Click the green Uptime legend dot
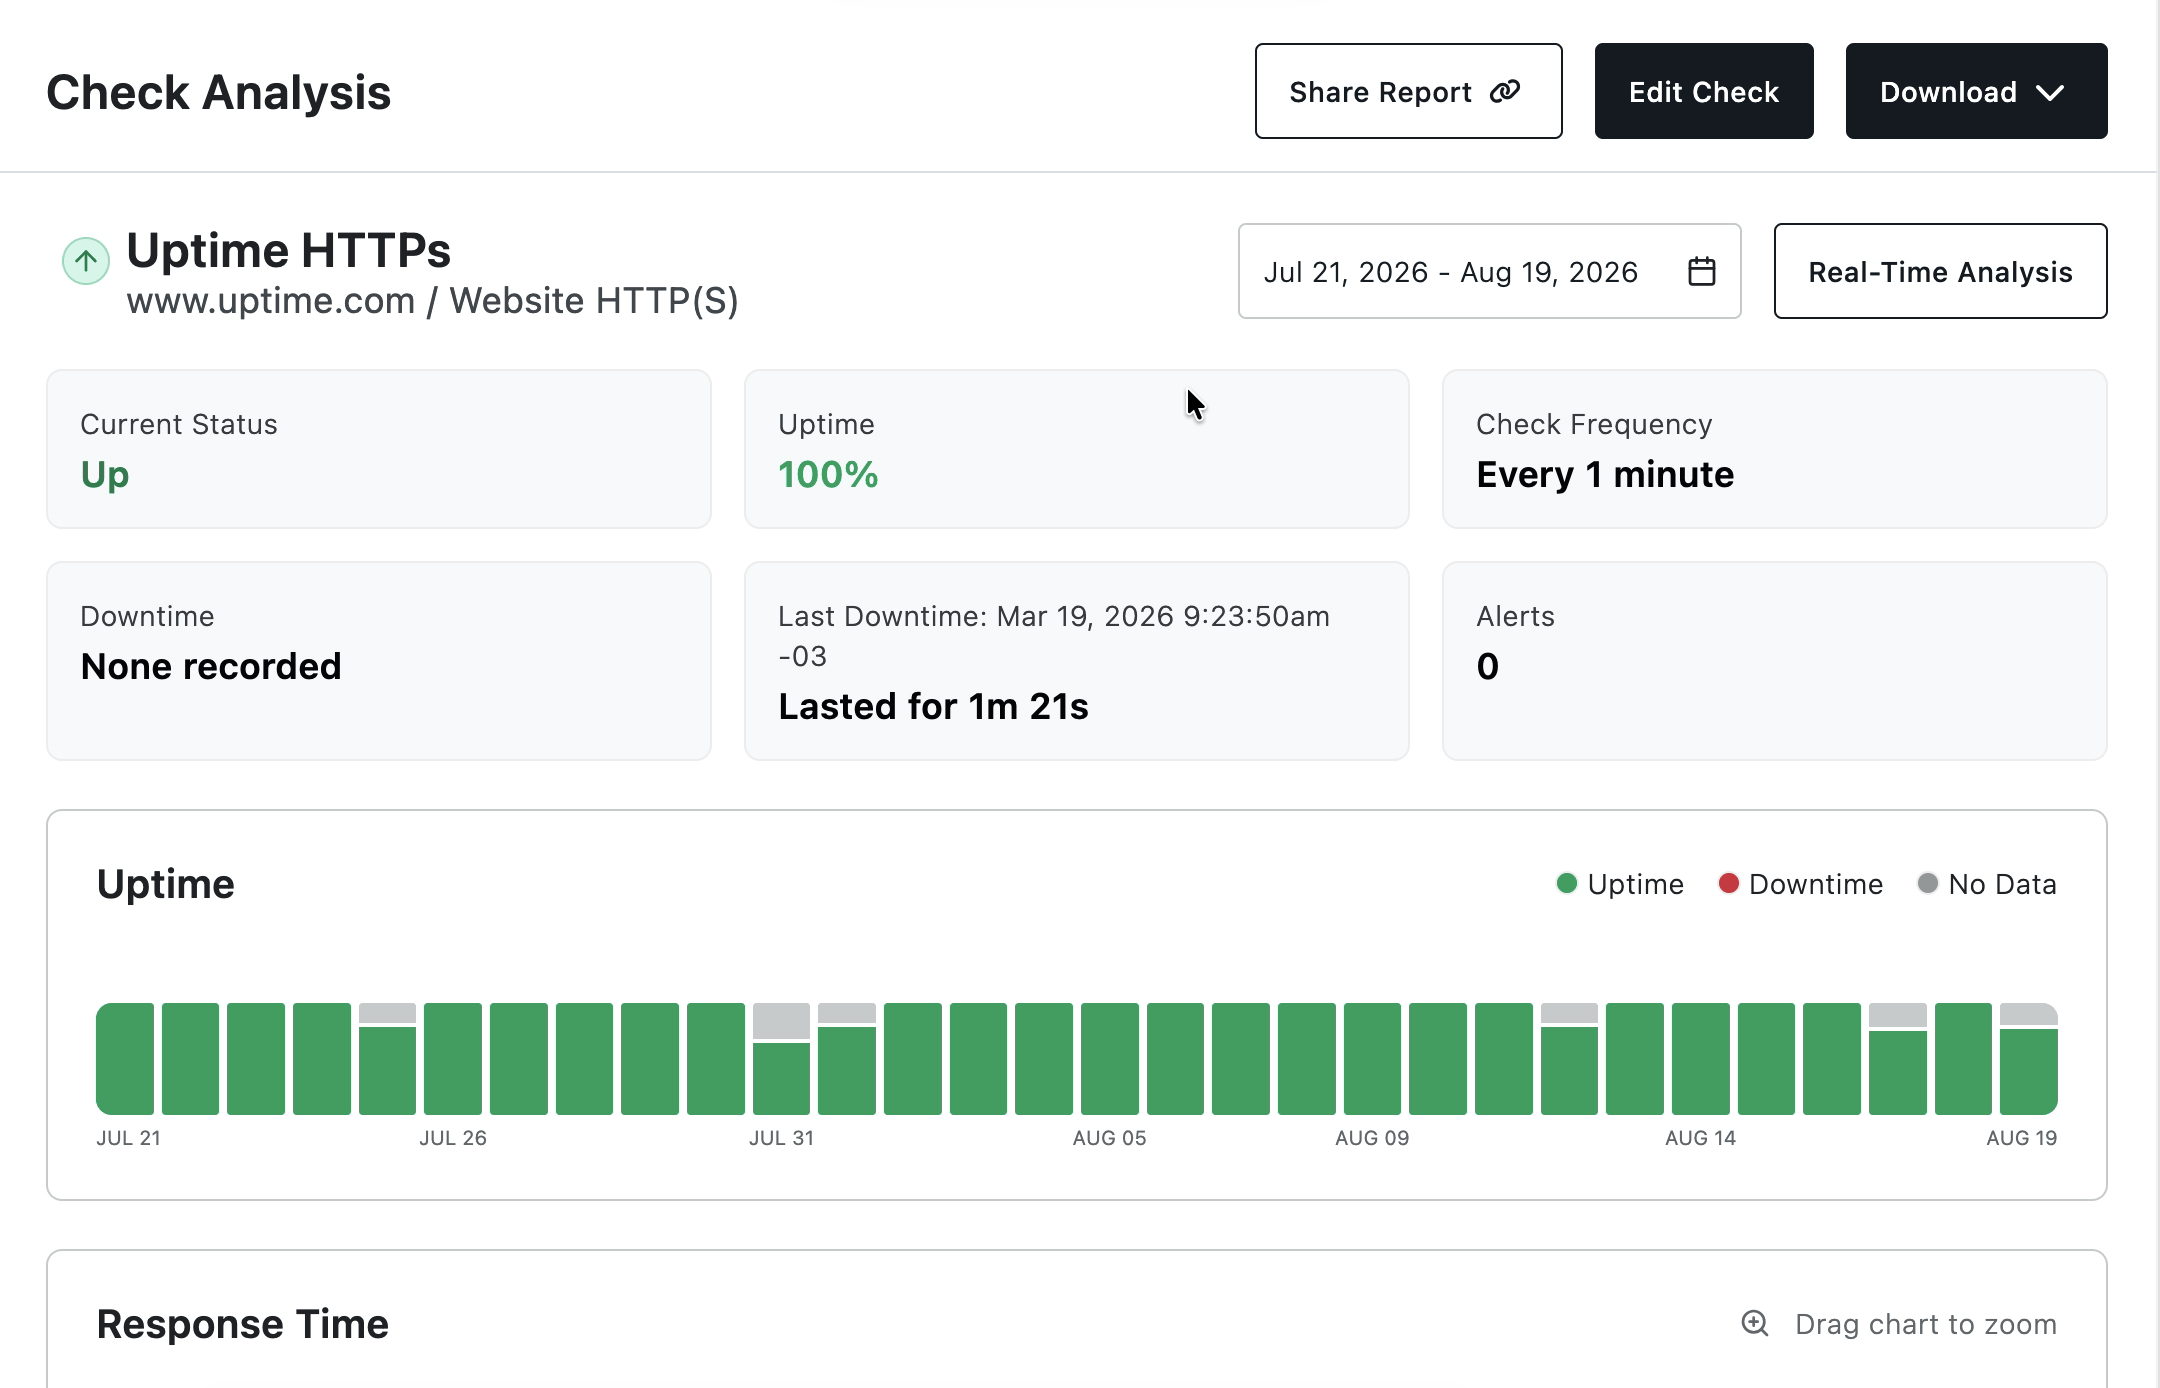Viewport: 2160px width, 1388px height. (1567, 883)
